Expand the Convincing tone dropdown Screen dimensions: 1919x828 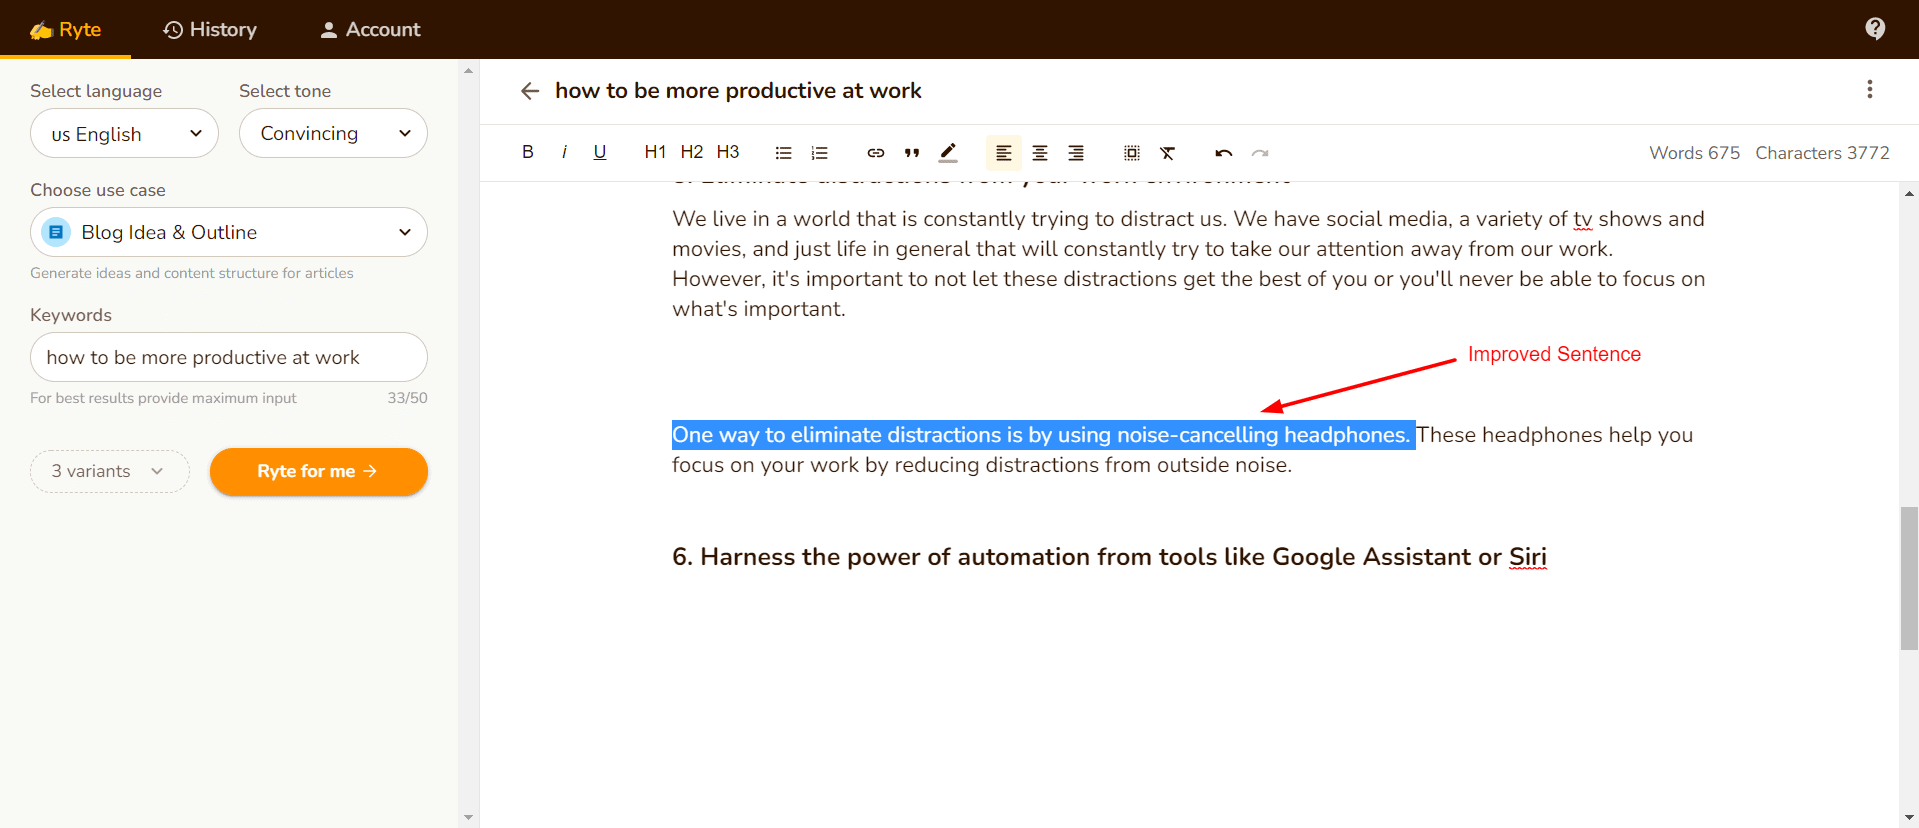click(x=333, y=133)
